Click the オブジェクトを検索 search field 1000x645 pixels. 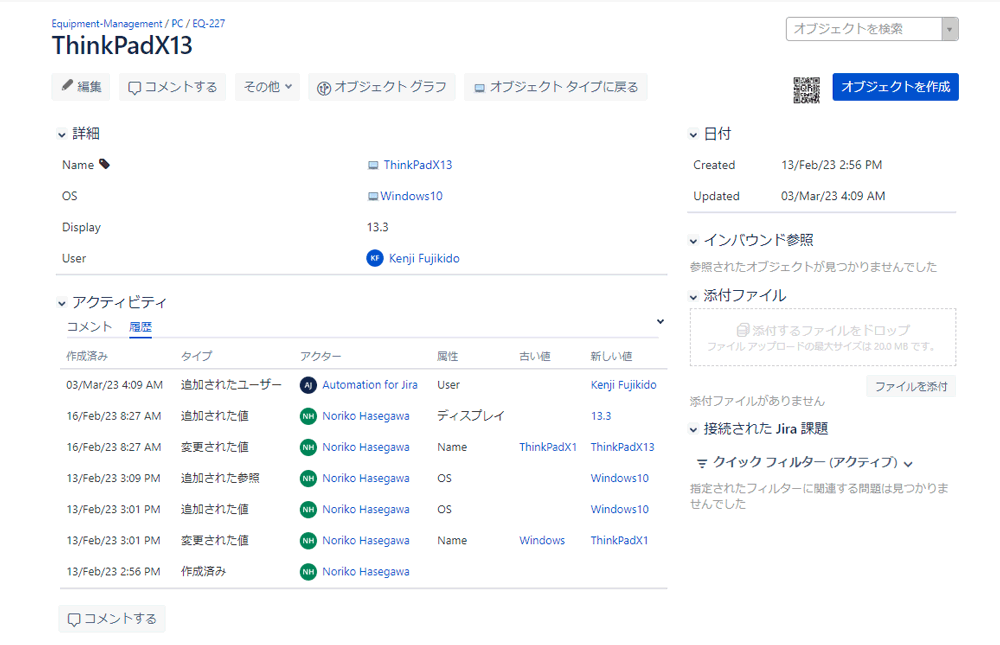click(x=864, y=29)
